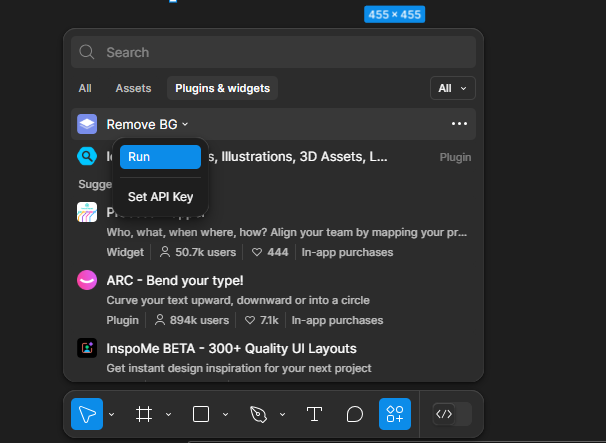
Task: Select the Move tool in toolbar
Action: pos(87,414)
